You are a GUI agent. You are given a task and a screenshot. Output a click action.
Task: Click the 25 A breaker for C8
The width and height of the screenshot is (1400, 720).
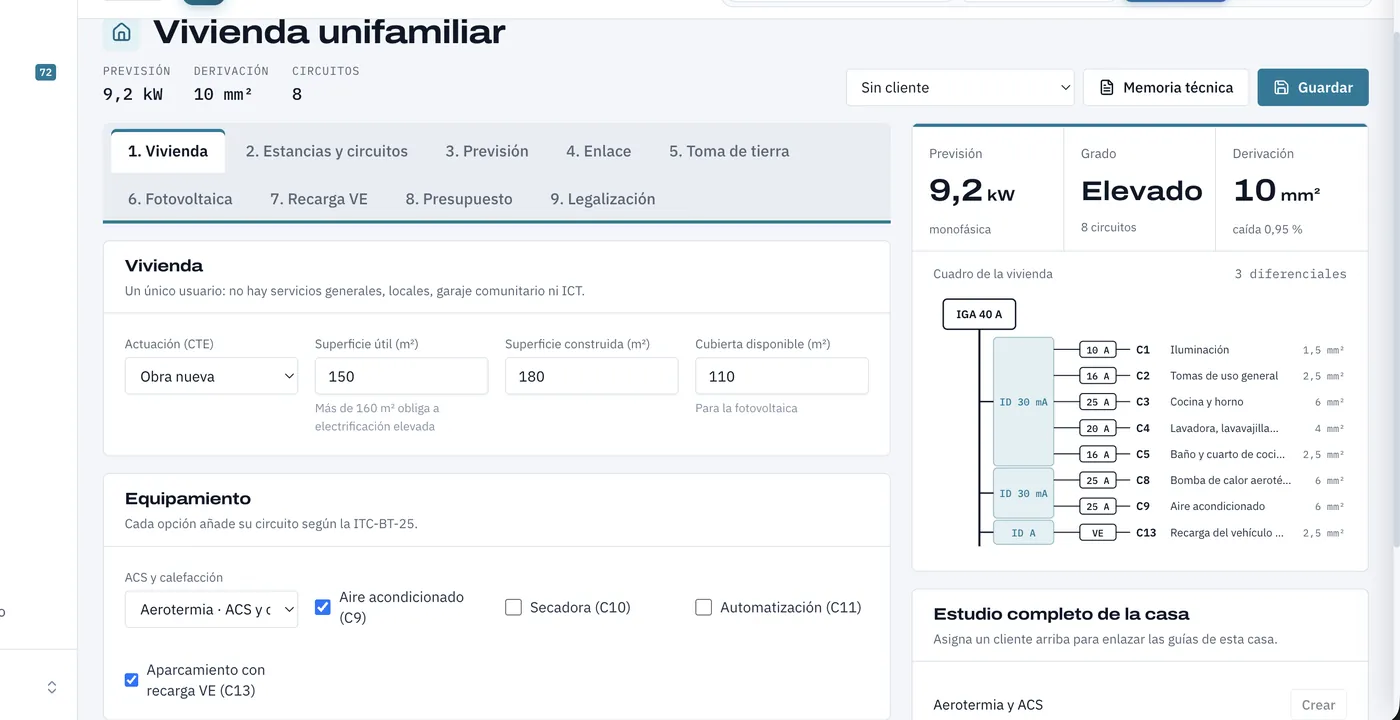point(1098,481)
